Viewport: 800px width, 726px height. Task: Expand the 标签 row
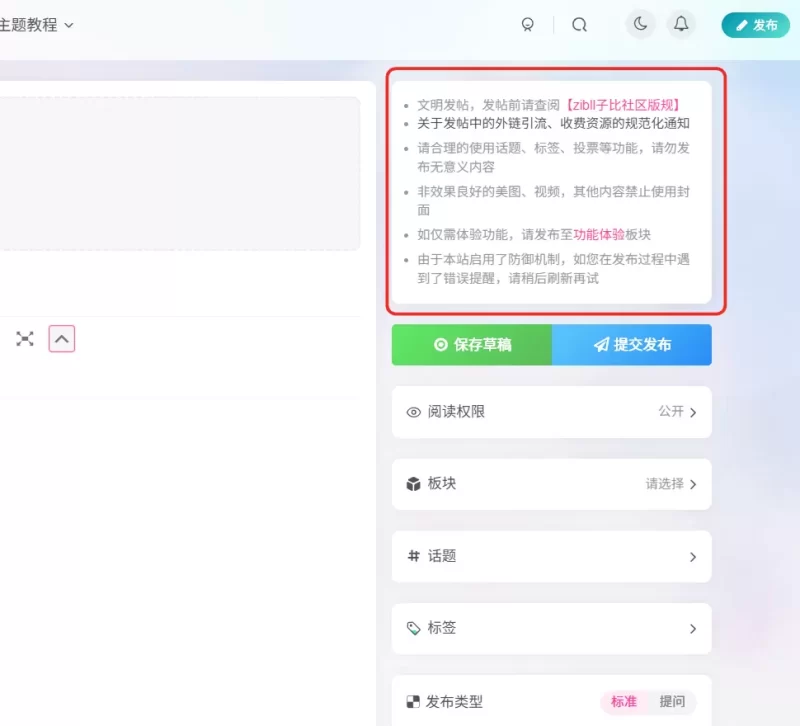(552, 628)
